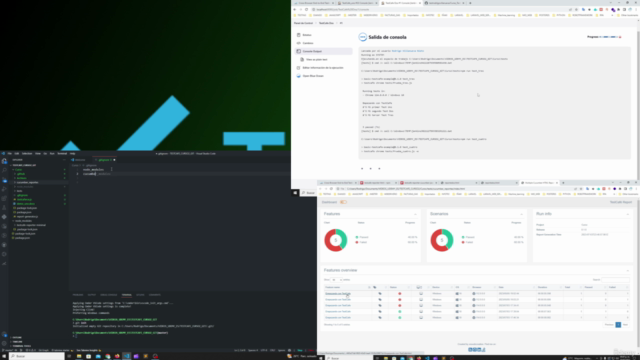Screen dimensions: 640x360
Task: Expand the OUTLINE section in VS Code
Action: (x=16, y=338)
